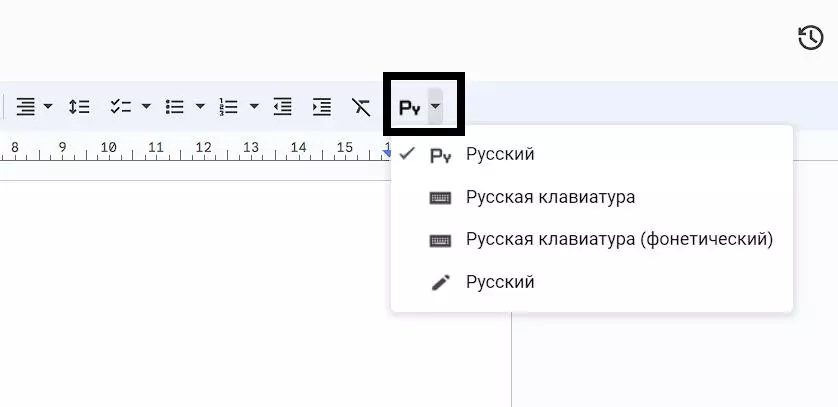This screenshot has height=407, width=838.
Task: Clear formatting with the crossed-out T icon
Action: click(x=360, y=106)
